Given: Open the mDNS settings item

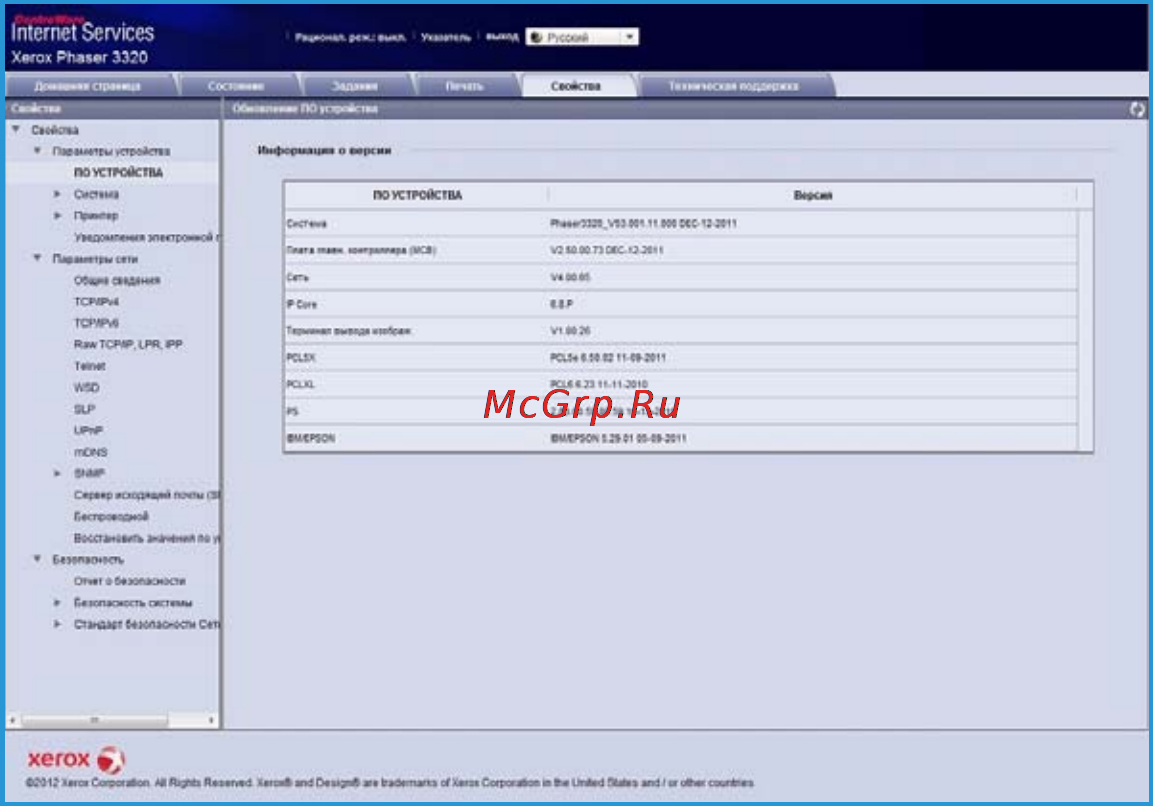Looking at the screenshot, I should coord(90,452).
